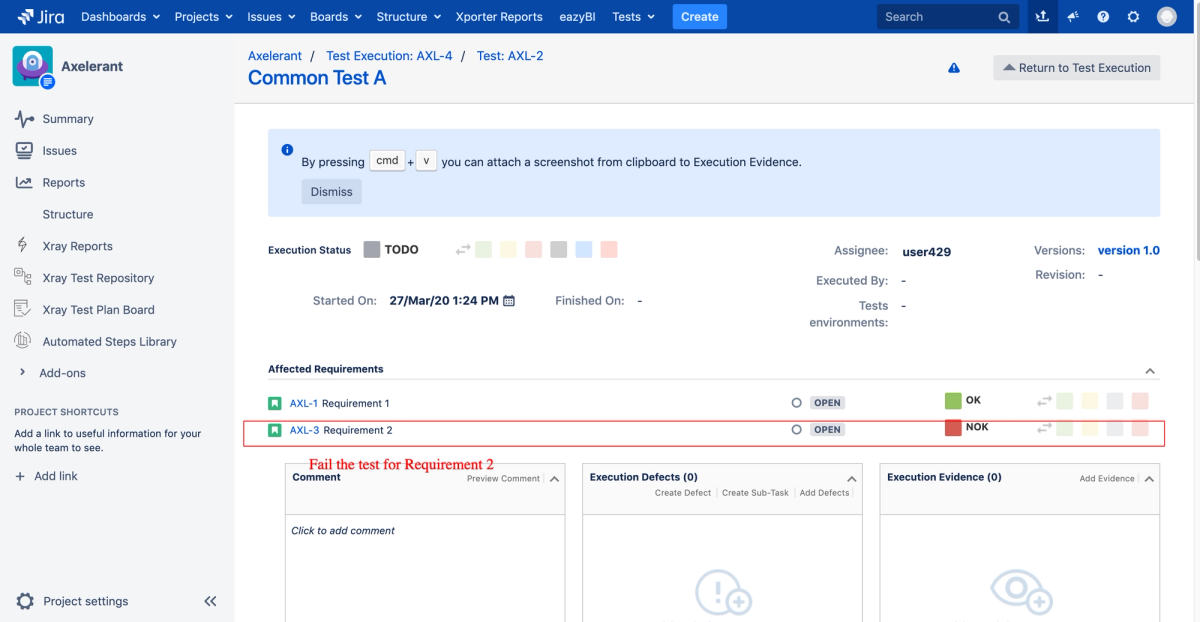The image size is (1200, 622).
Task: Go to Issues in the sidebar
Action: [60, 151]
